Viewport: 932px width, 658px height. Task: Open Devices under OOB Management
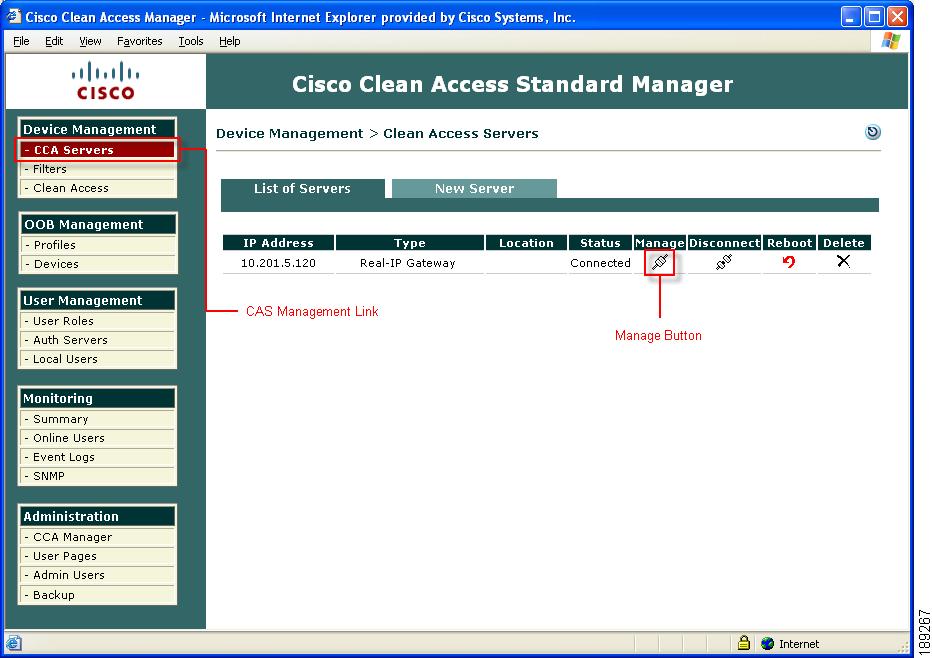pos(97,264)
